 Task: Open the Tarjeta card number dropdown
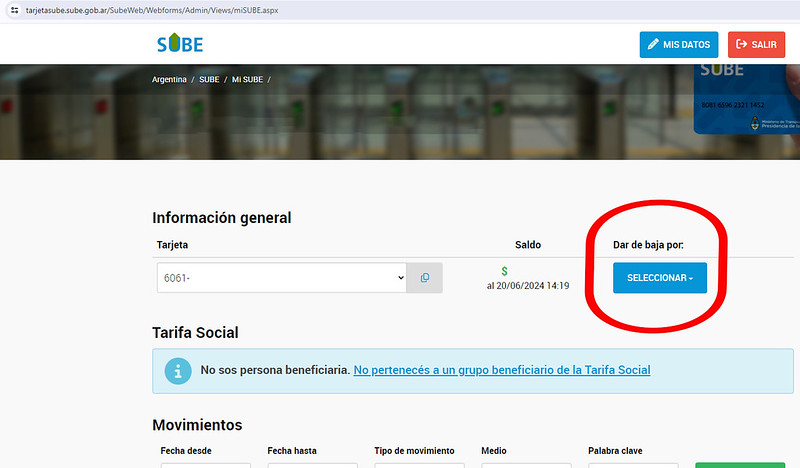pyautogui.click(x=281, y=277)
